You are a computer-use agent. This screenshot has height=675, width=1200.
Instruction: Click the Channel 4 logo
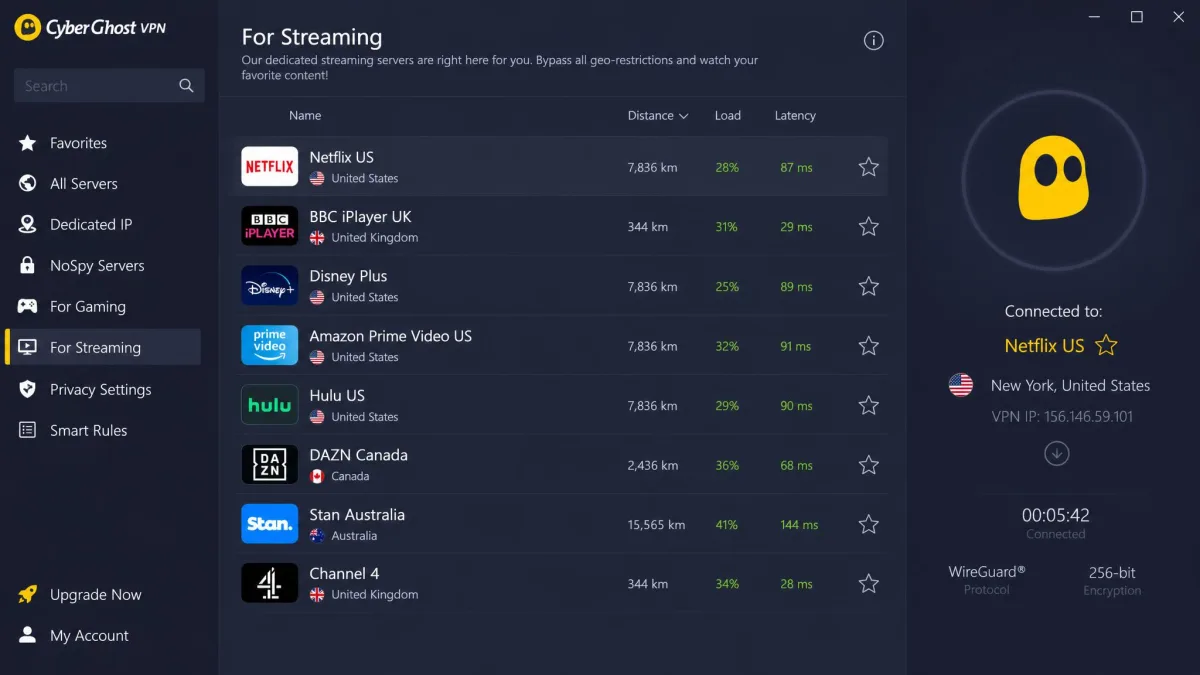pos(270,583)
